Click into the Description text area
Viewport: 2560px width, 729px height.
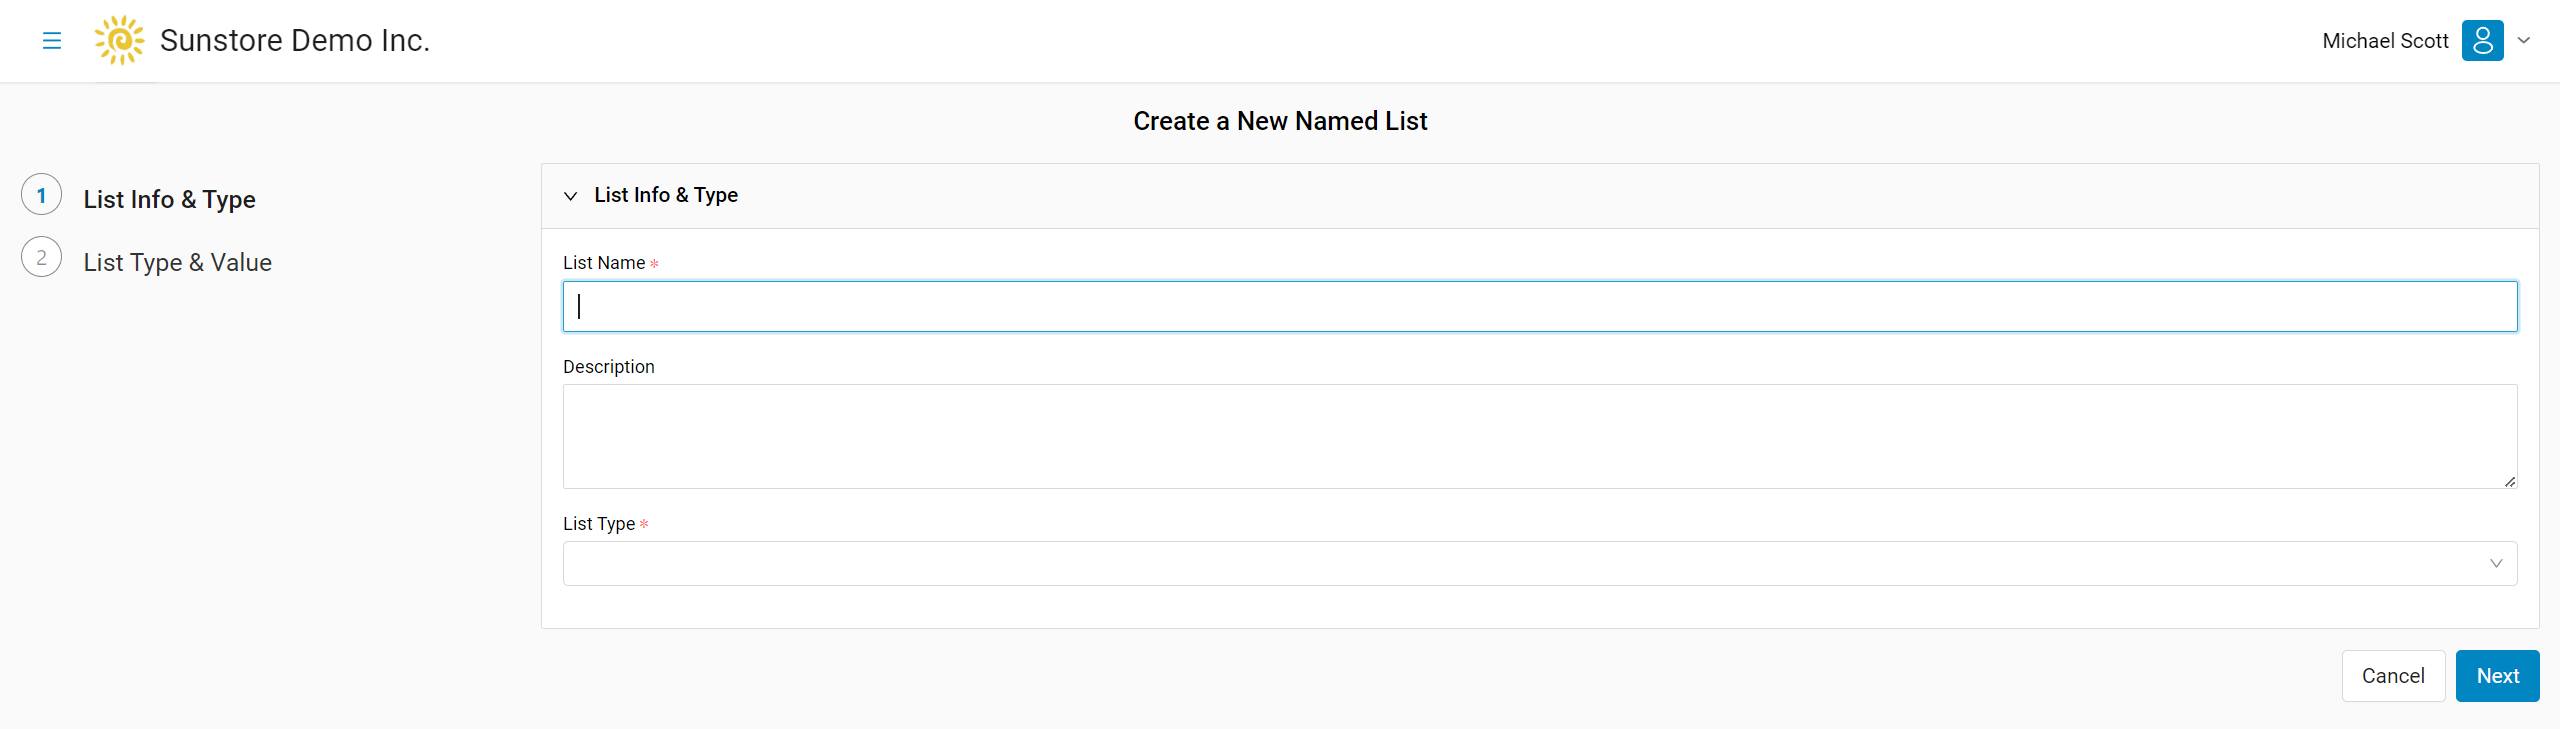tap(1540, 437)
